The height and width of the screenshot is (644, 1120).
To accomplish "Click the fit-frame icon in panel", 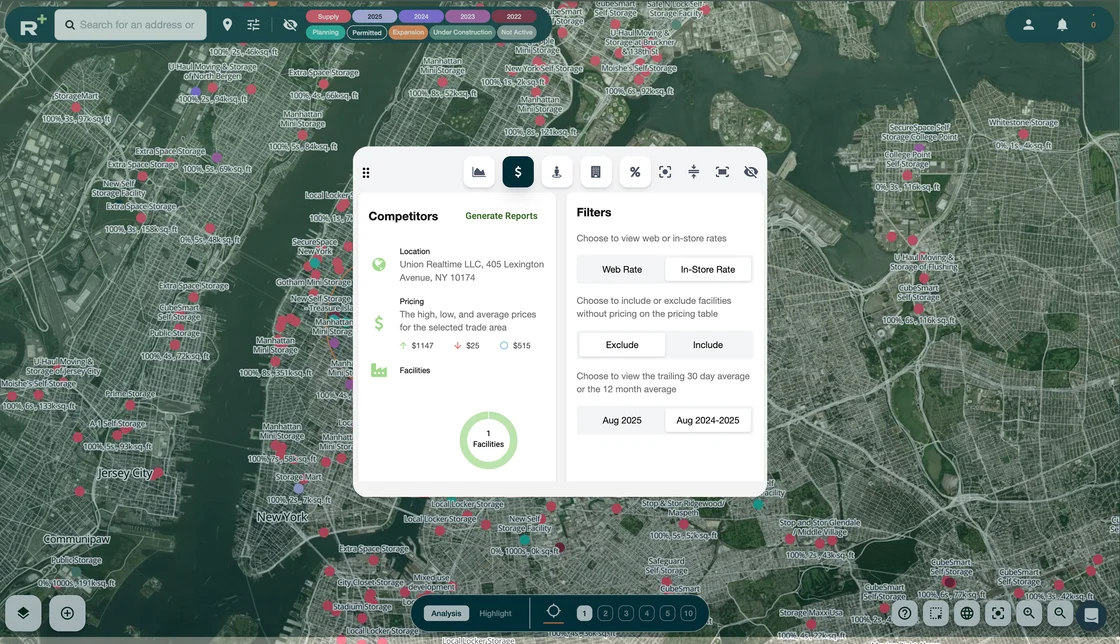I will [x=722, y=172].
